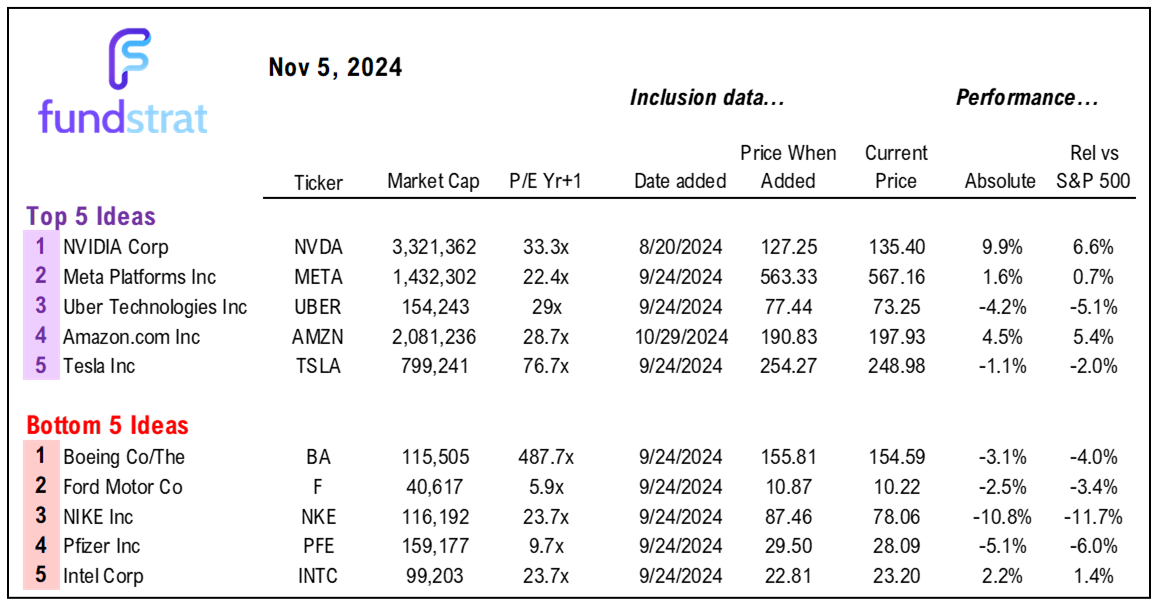Screen dimensions: 1162x611
Task: Click the META ticker cell
Action: 318,277
